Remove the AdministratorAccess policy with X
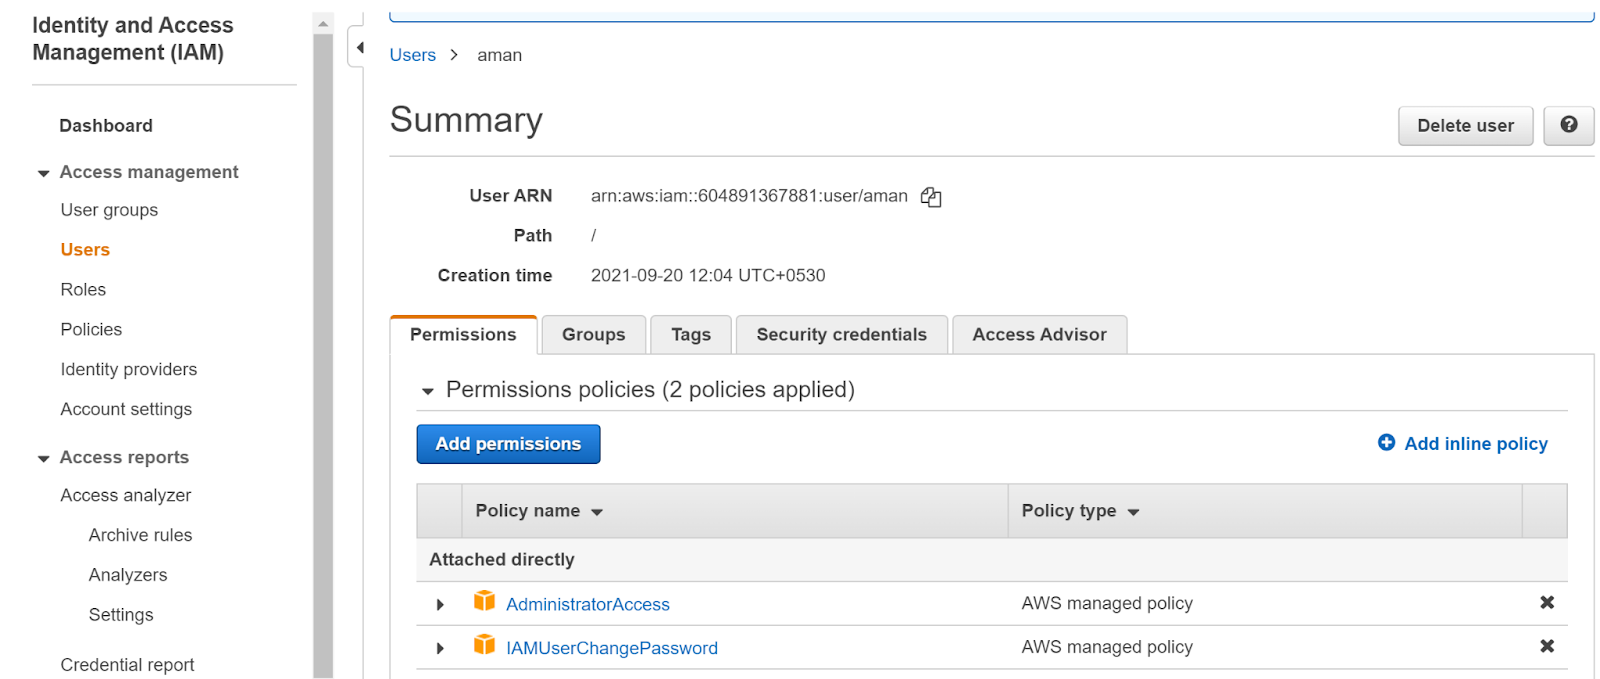The width and height of the screenshot is (1600, 679). click(x=1546, y=602)
